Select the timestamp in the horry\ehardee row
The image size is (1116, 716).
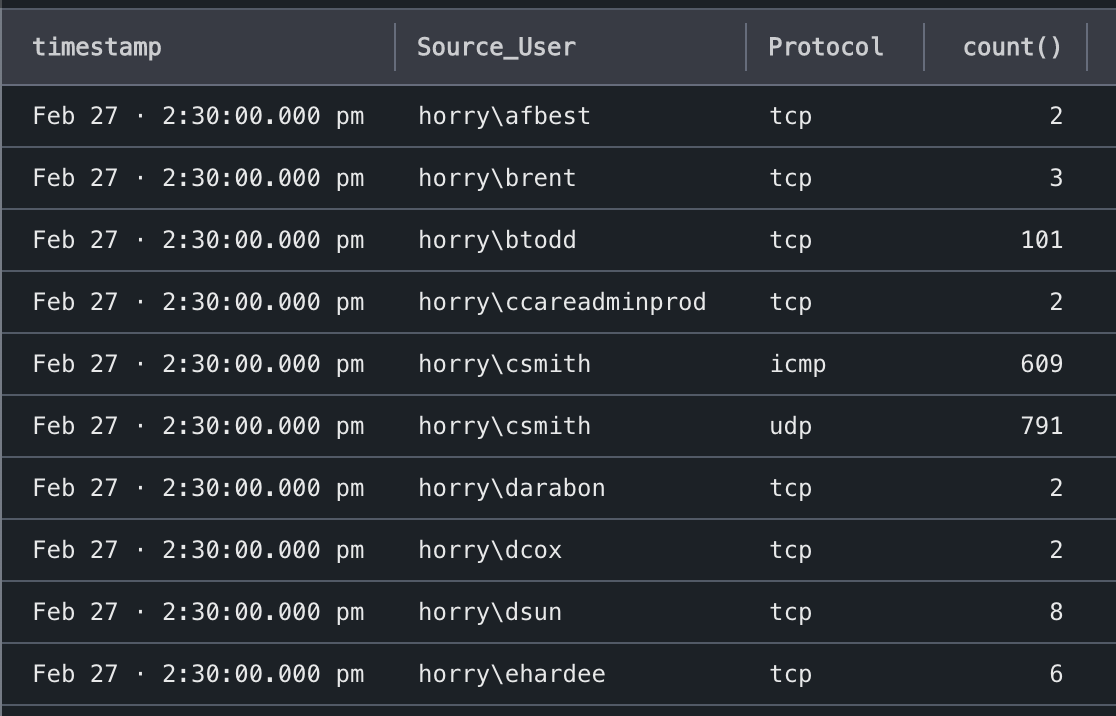(199, 673)
